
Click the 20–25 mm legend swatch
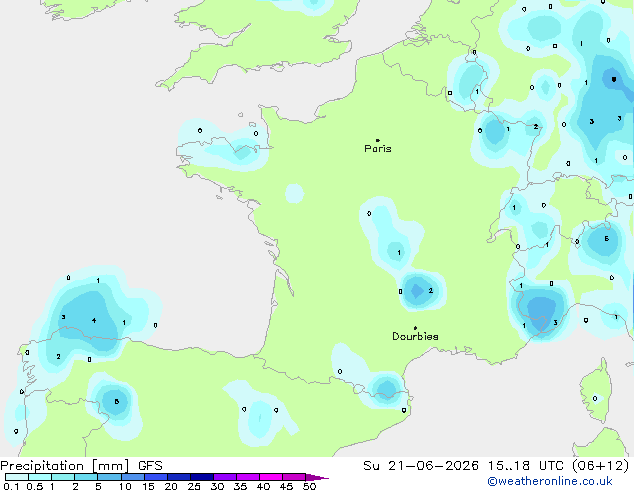click(x=179, y=477)
